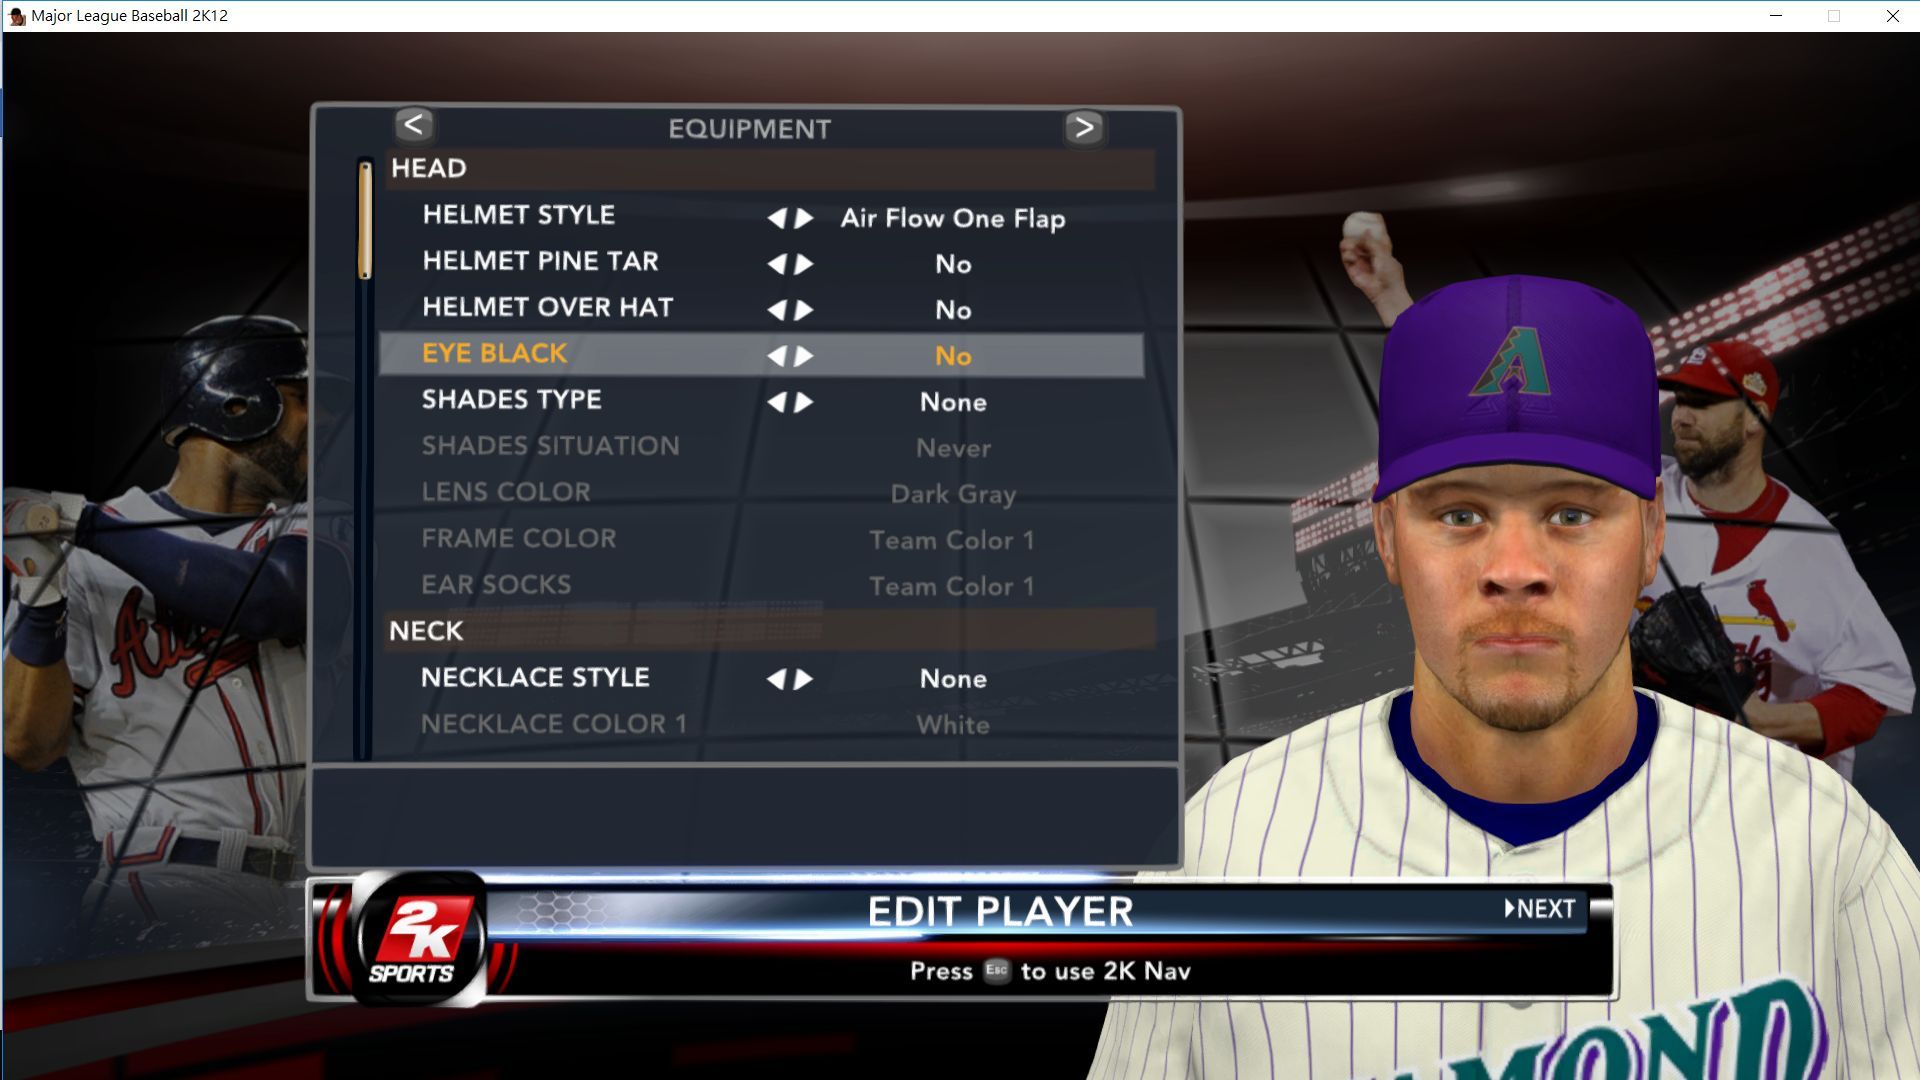1920x1080 pixels.
Task: Go to the next Equipment page arrow
Action: coord(1084,128)
